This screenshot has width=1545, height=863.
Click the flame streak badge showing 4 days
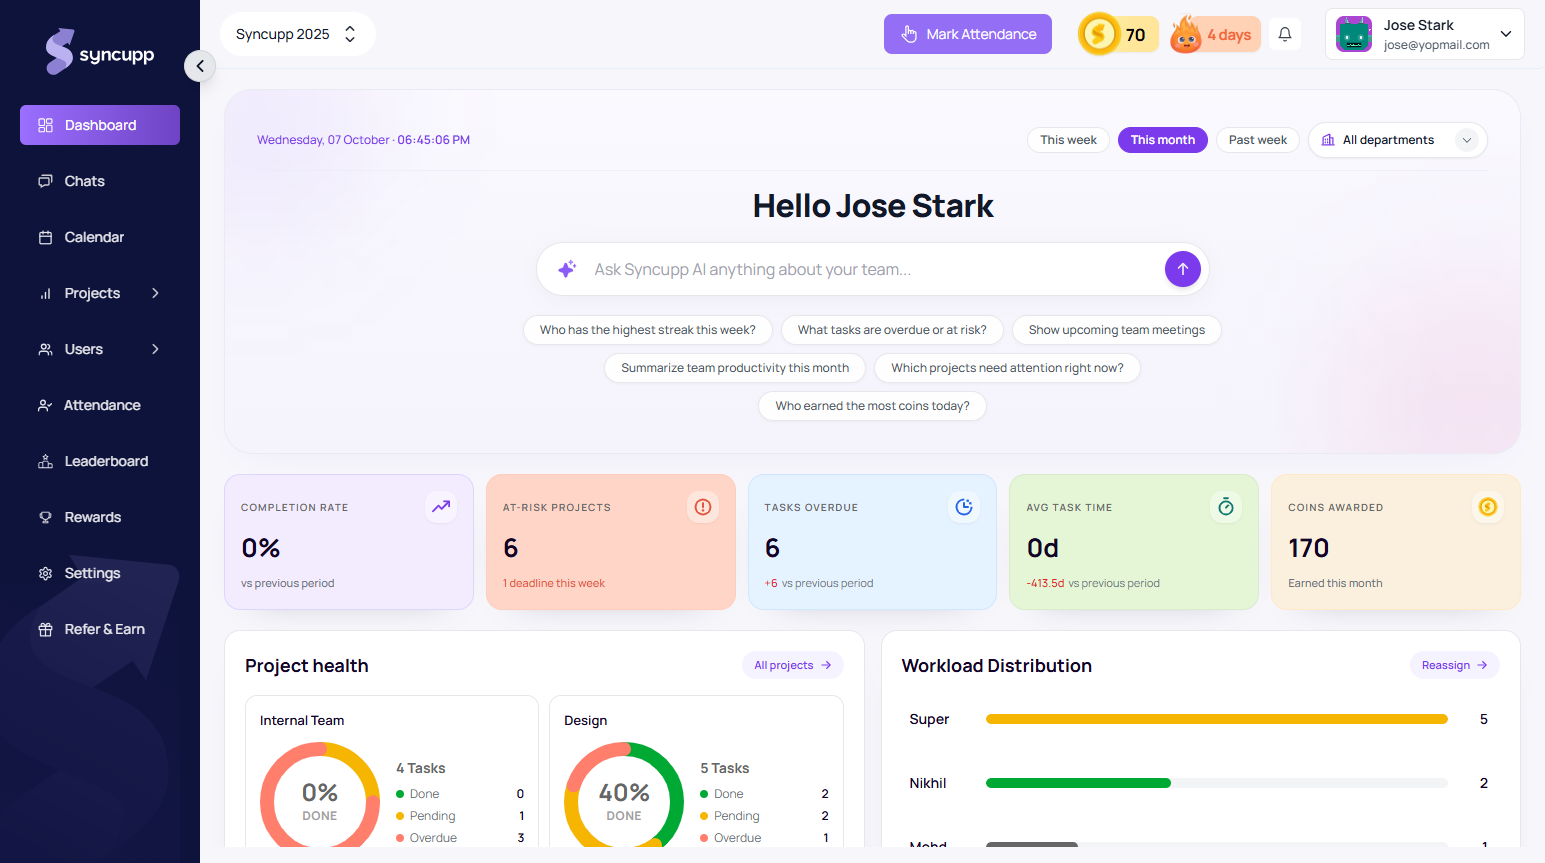1215,34
